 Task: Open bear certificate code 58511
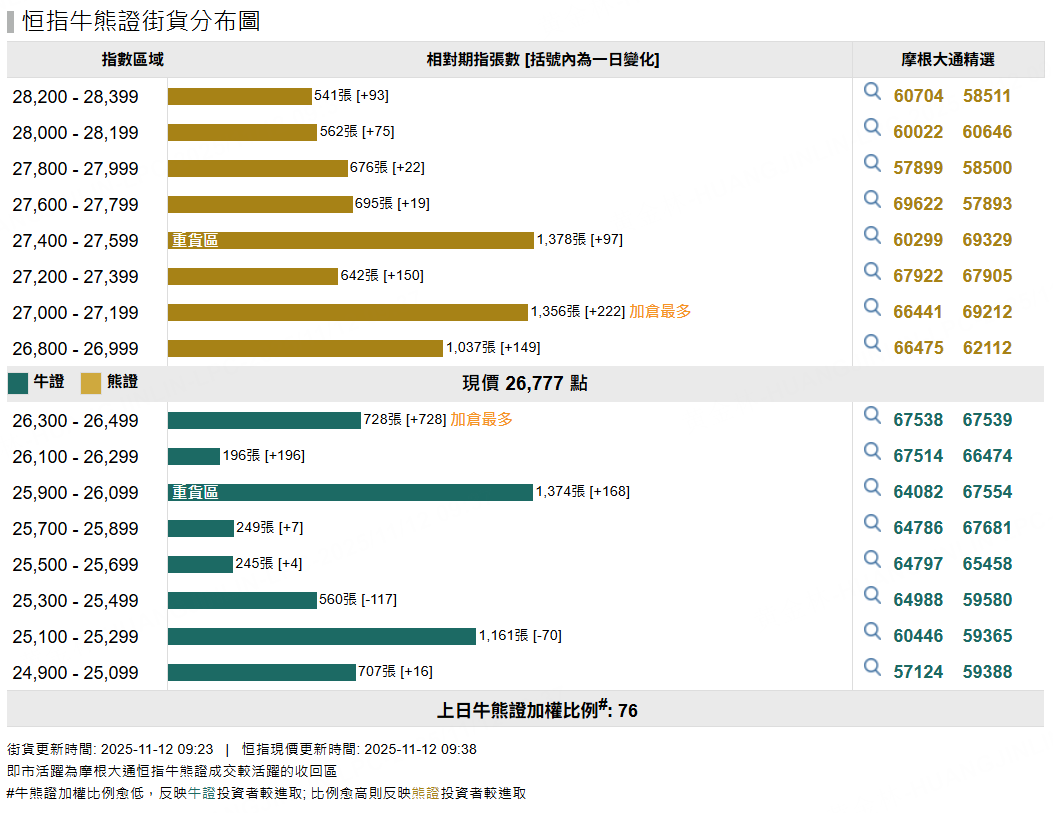click(x=987, y=96)
